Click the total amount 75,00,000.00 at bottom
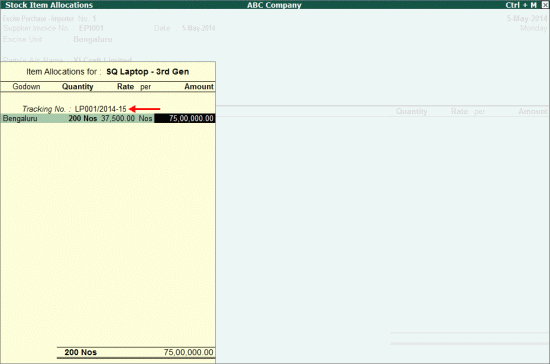 pos(188,352)
